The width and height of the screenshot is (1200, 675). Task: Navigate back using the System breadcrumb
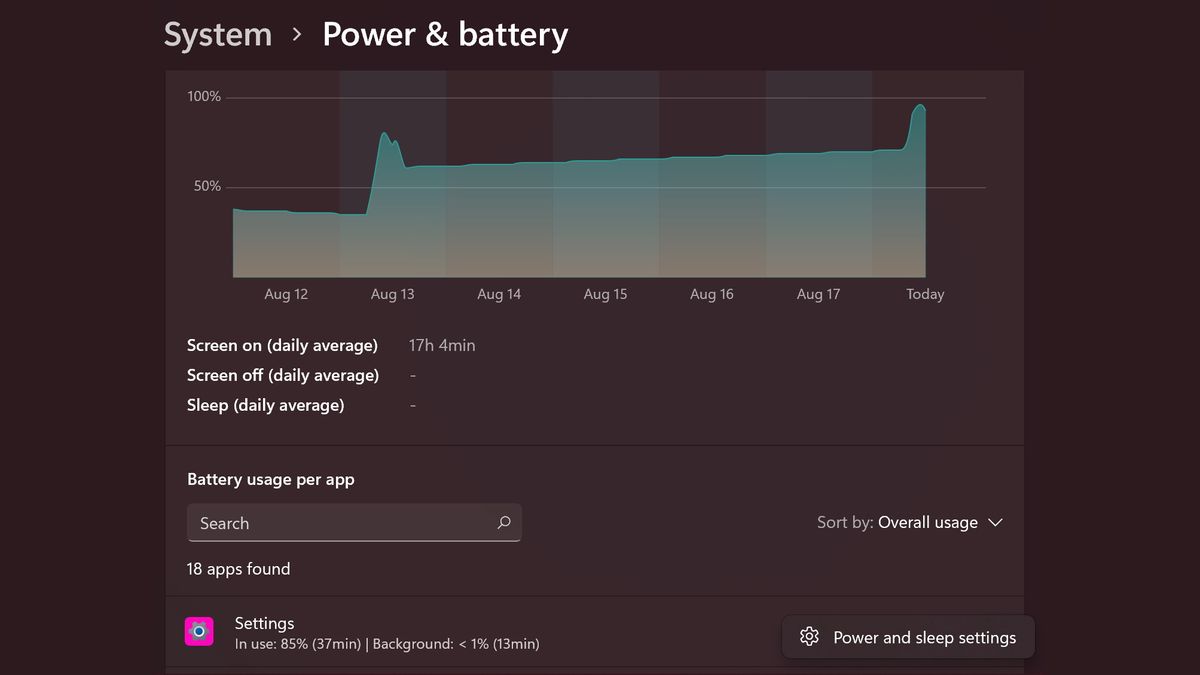(217, 35)
